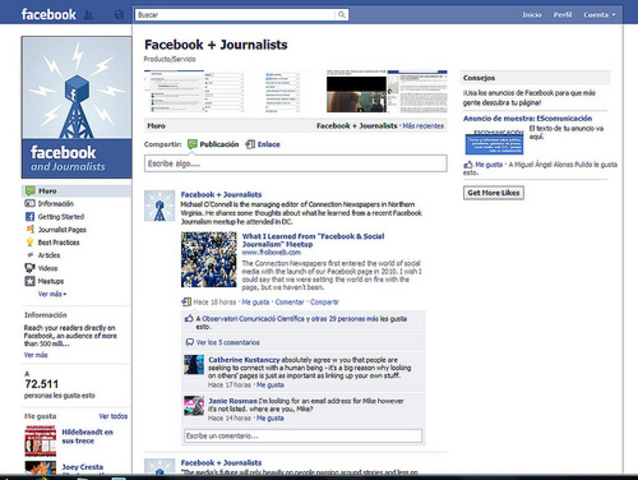Open Perfil in the top bar
The height and width of the screenshot is (480, 638).
coord(562,15)
